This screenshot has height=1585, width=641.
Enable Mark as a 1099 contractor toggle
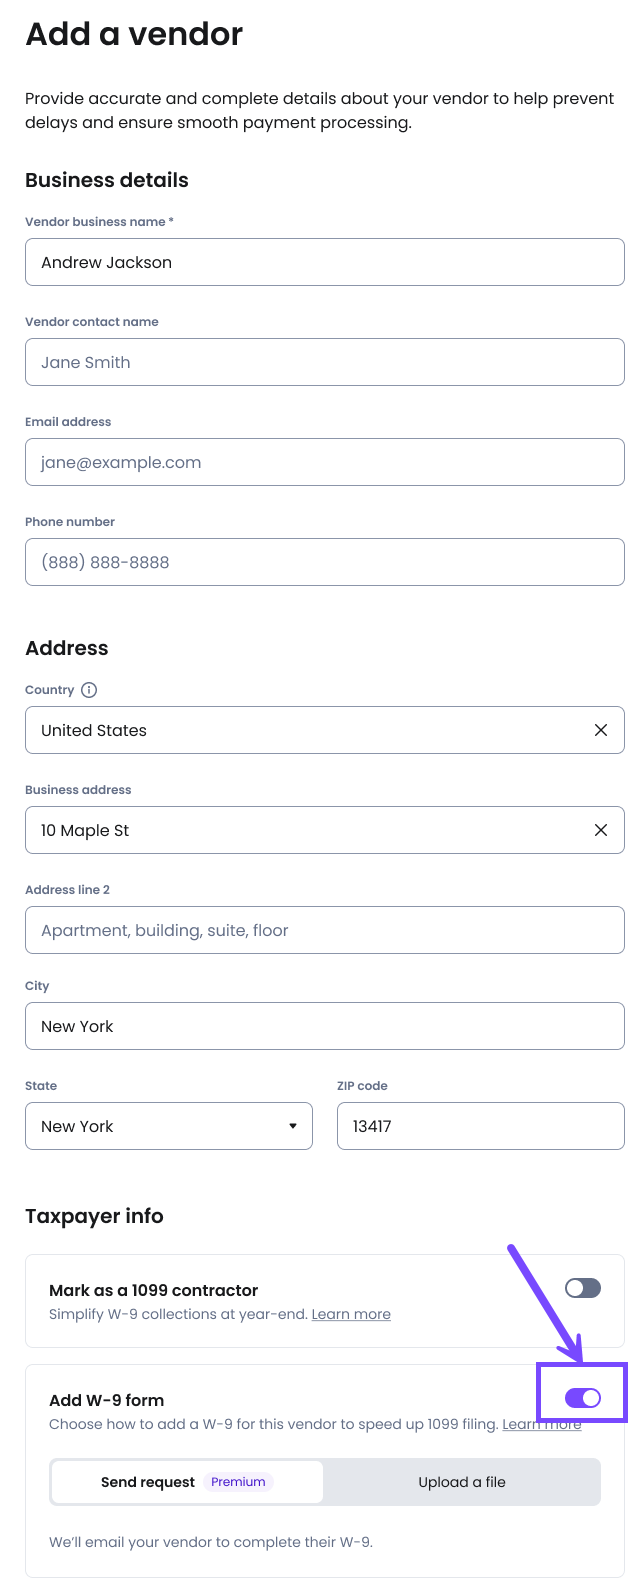pyautogui.click(x=583, y=1288)
